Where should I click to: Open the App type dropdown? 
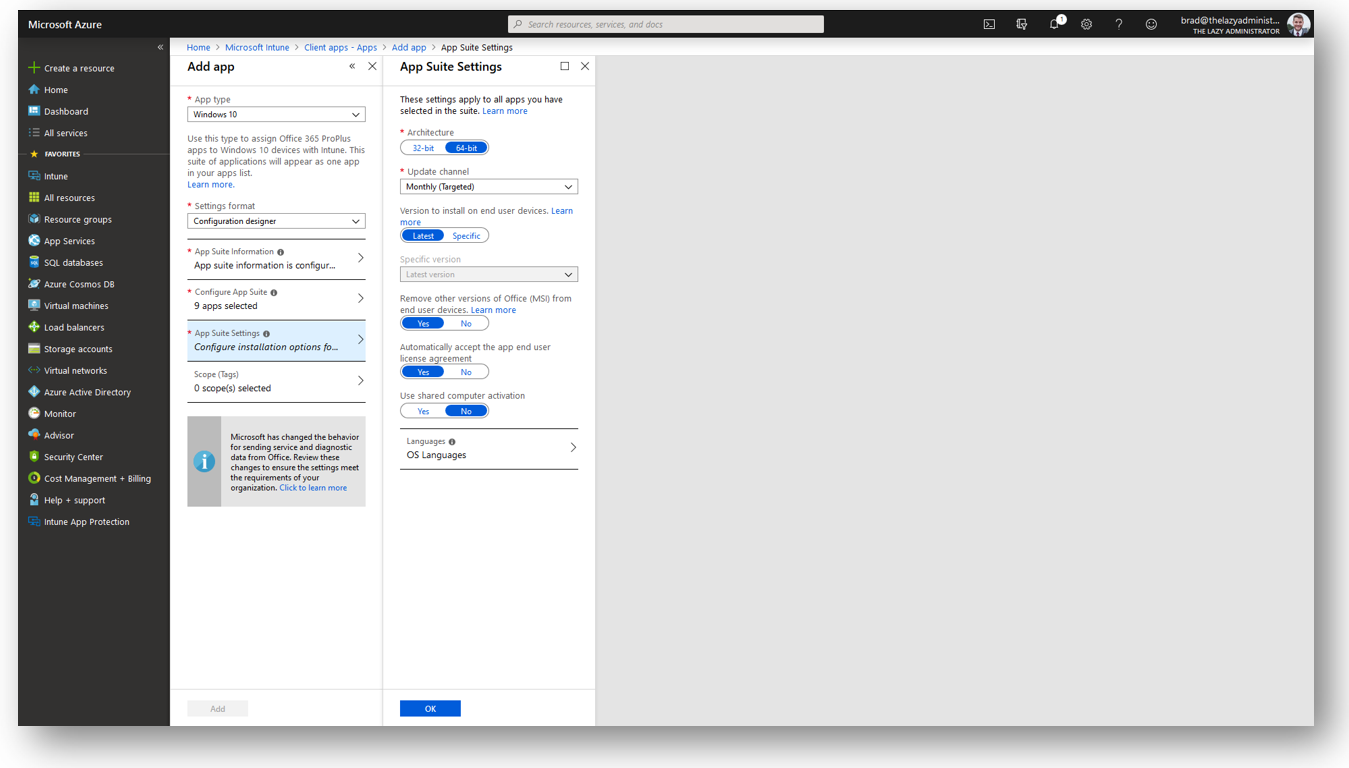pos(276,115)
